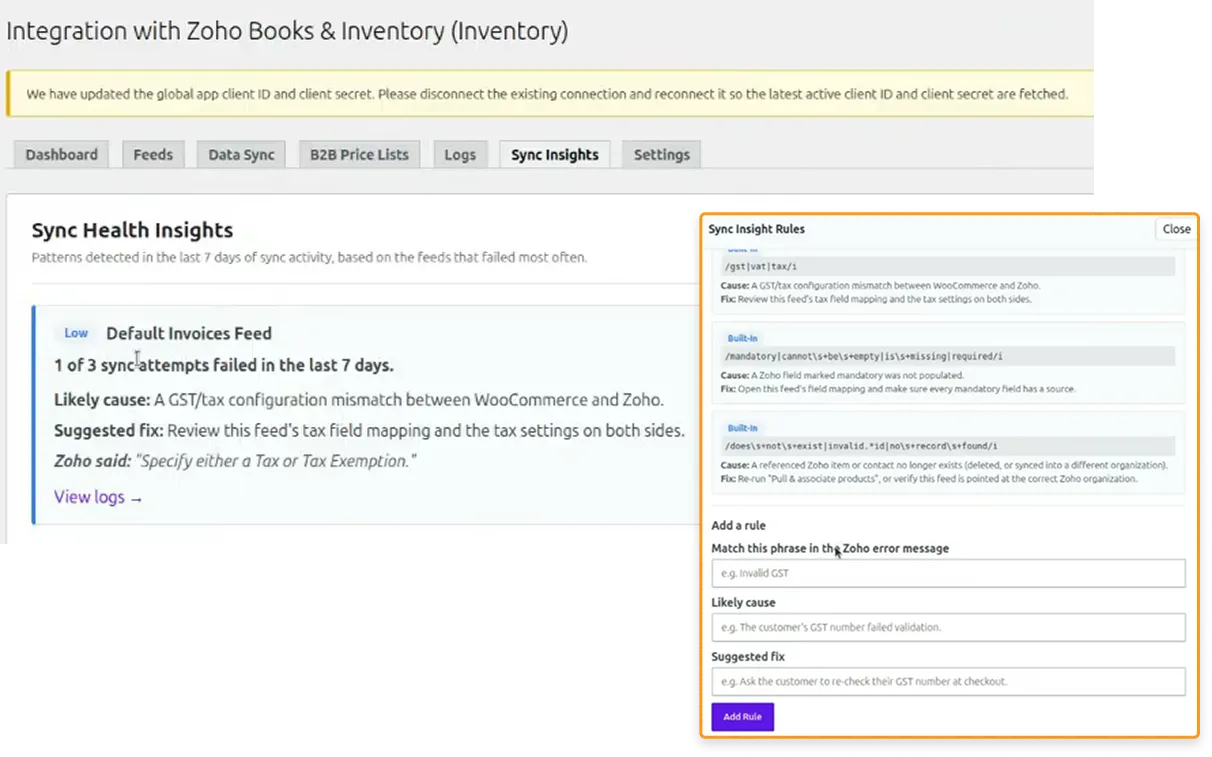Open the Settings tab

click(x=662, y=154)
